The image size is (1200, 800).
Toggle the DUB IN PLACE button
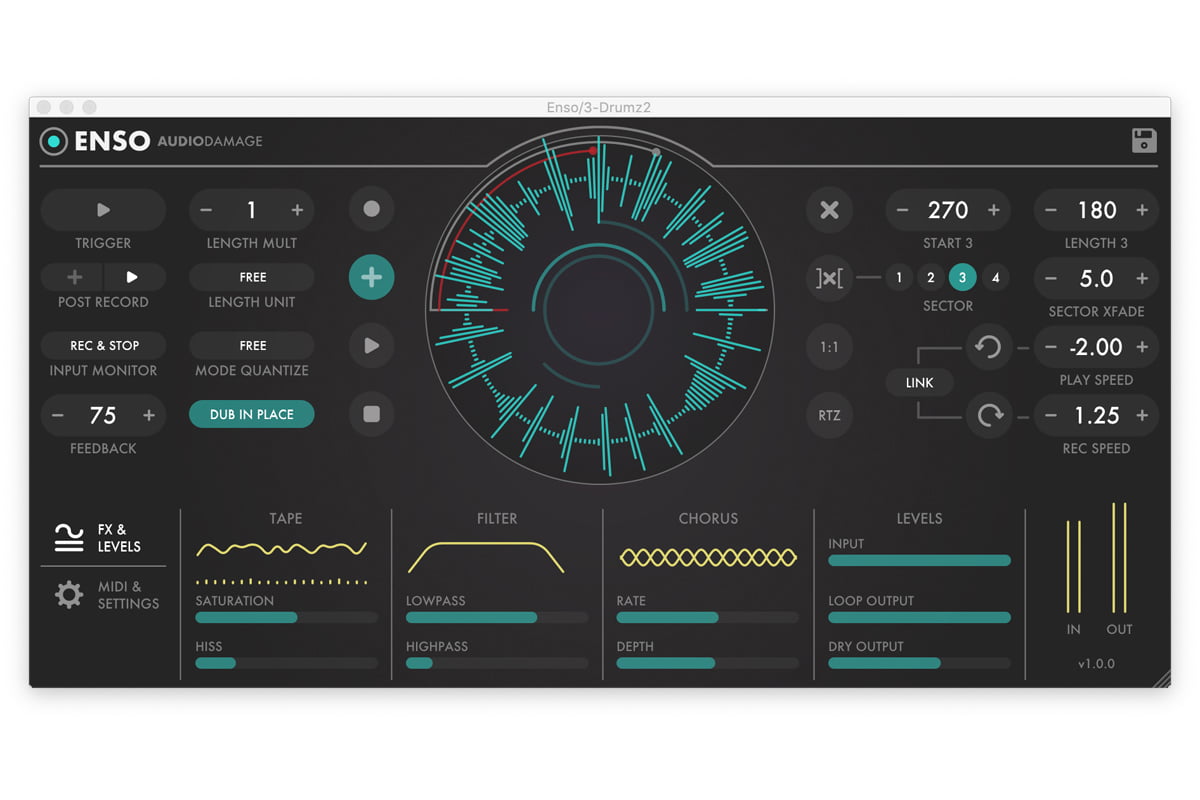pos(252,414)
